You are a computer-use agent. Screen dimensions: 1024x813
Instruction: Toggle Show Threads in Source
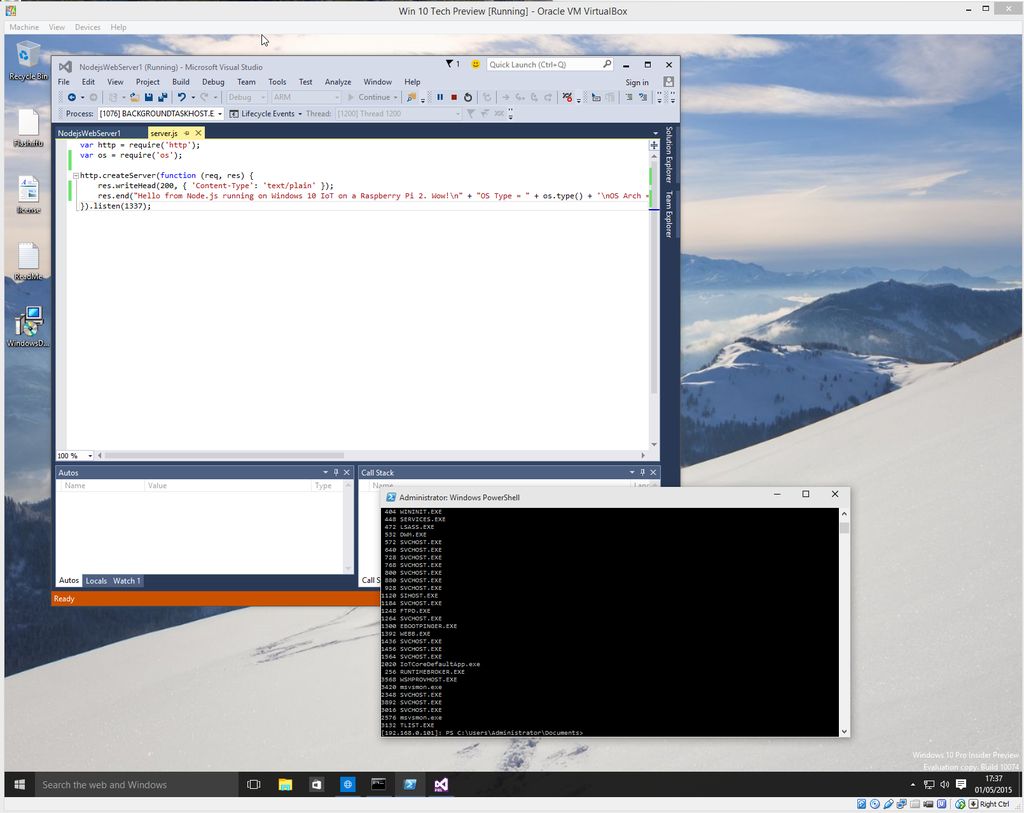[568, 97]
